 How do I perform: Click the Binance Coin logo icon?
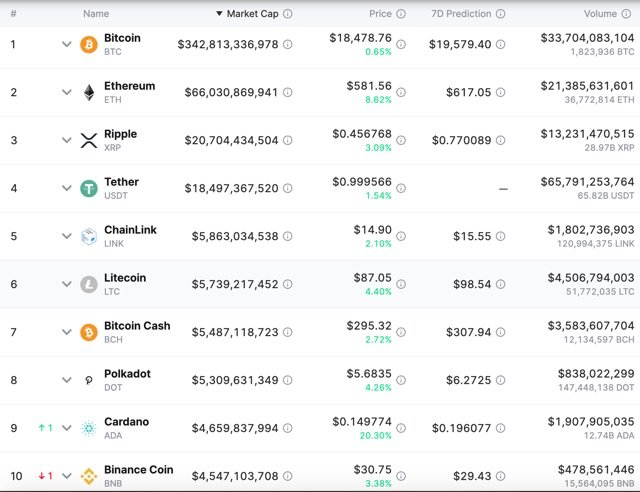pyautogui.click(x=89, y=476)
